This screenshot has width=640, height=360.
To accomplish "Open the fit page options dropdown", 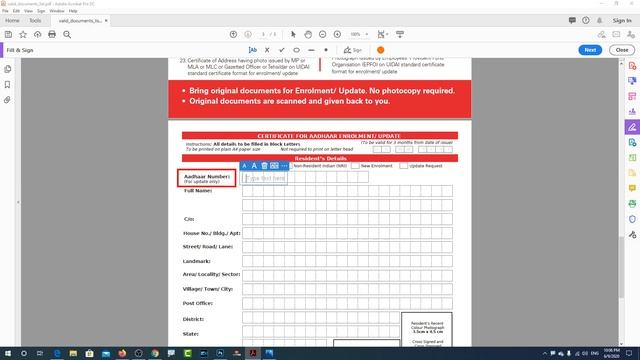I will tap(382, 34).
